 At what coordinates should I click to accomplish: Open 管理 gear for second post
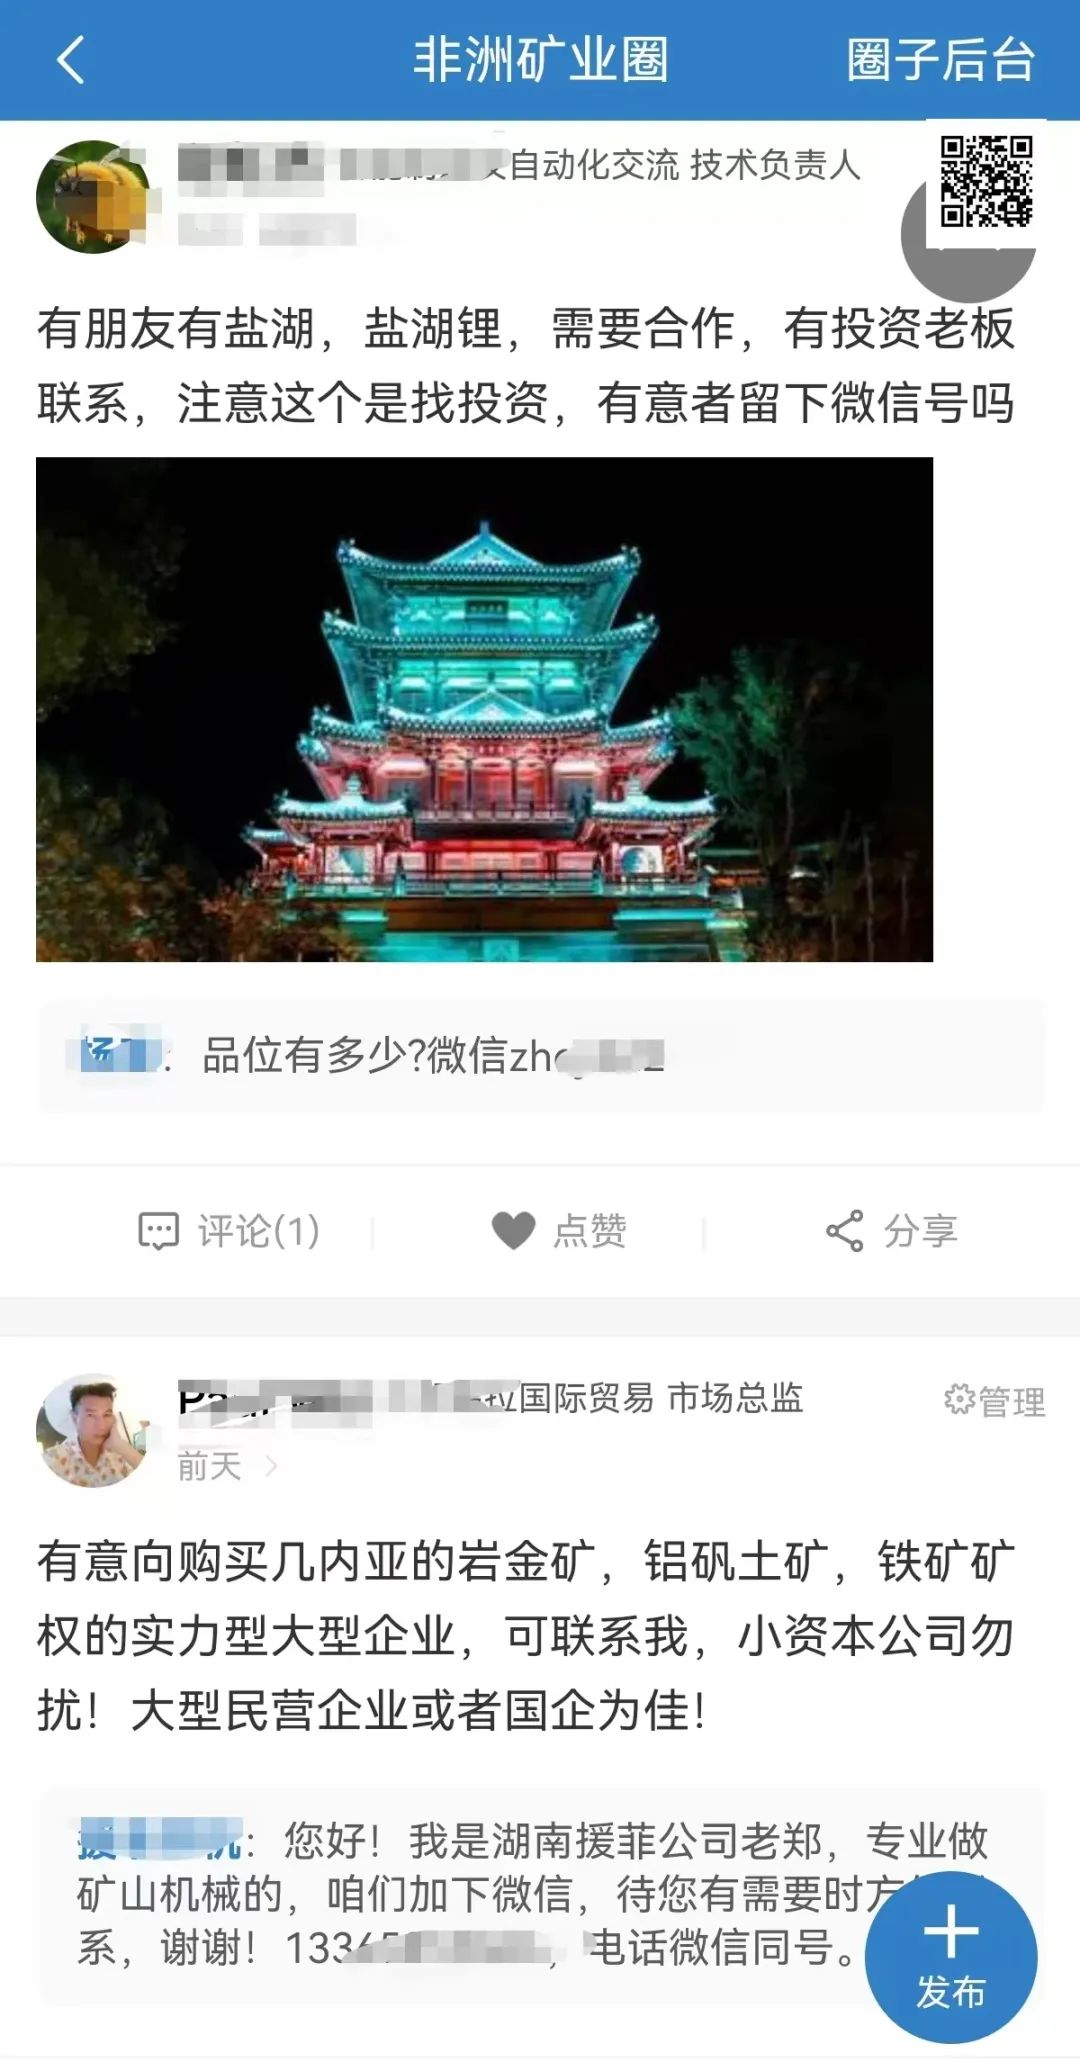[994, 1400]
